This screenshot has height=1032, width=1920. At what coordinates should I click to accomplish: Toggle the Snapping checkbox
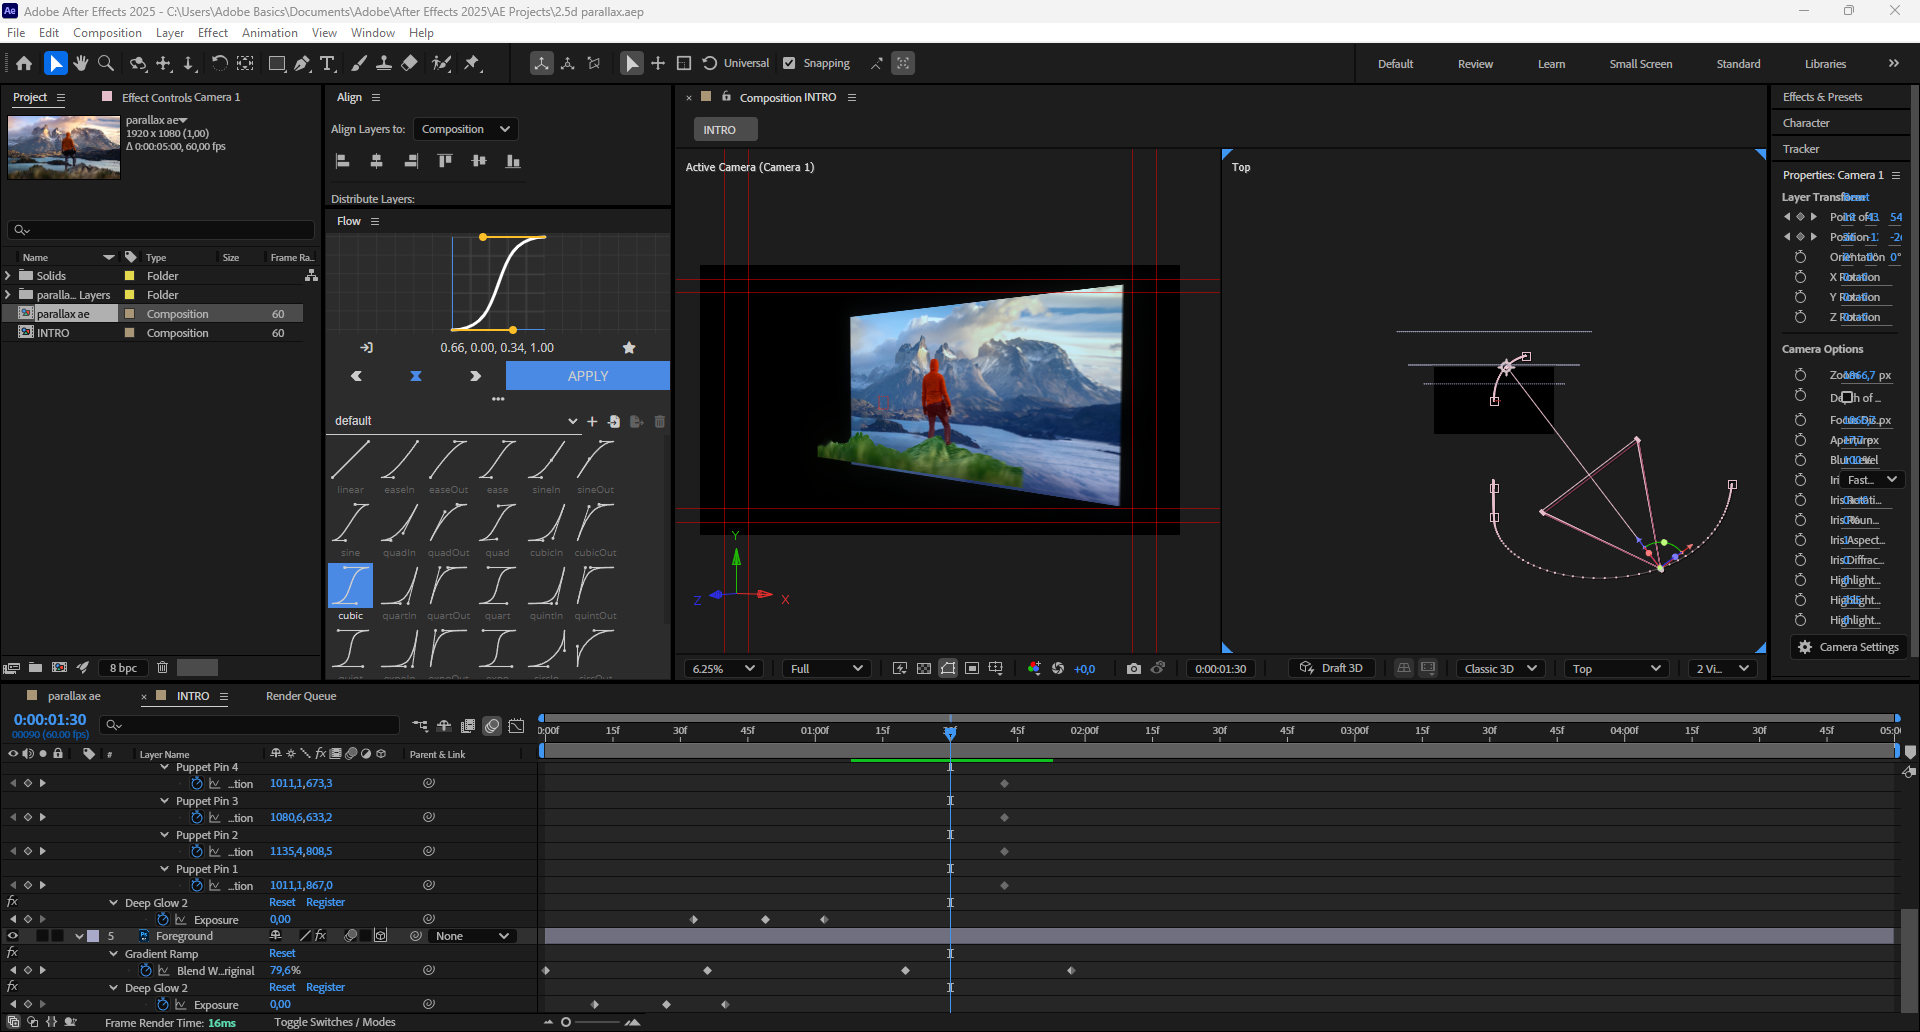click(x=789, y=63)
